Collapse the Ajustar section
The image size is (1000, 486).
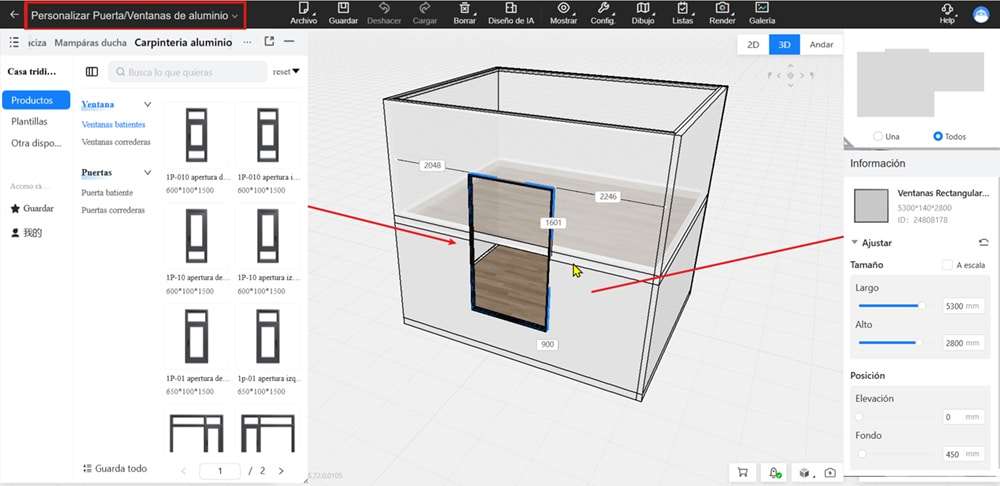pos(855,242)
